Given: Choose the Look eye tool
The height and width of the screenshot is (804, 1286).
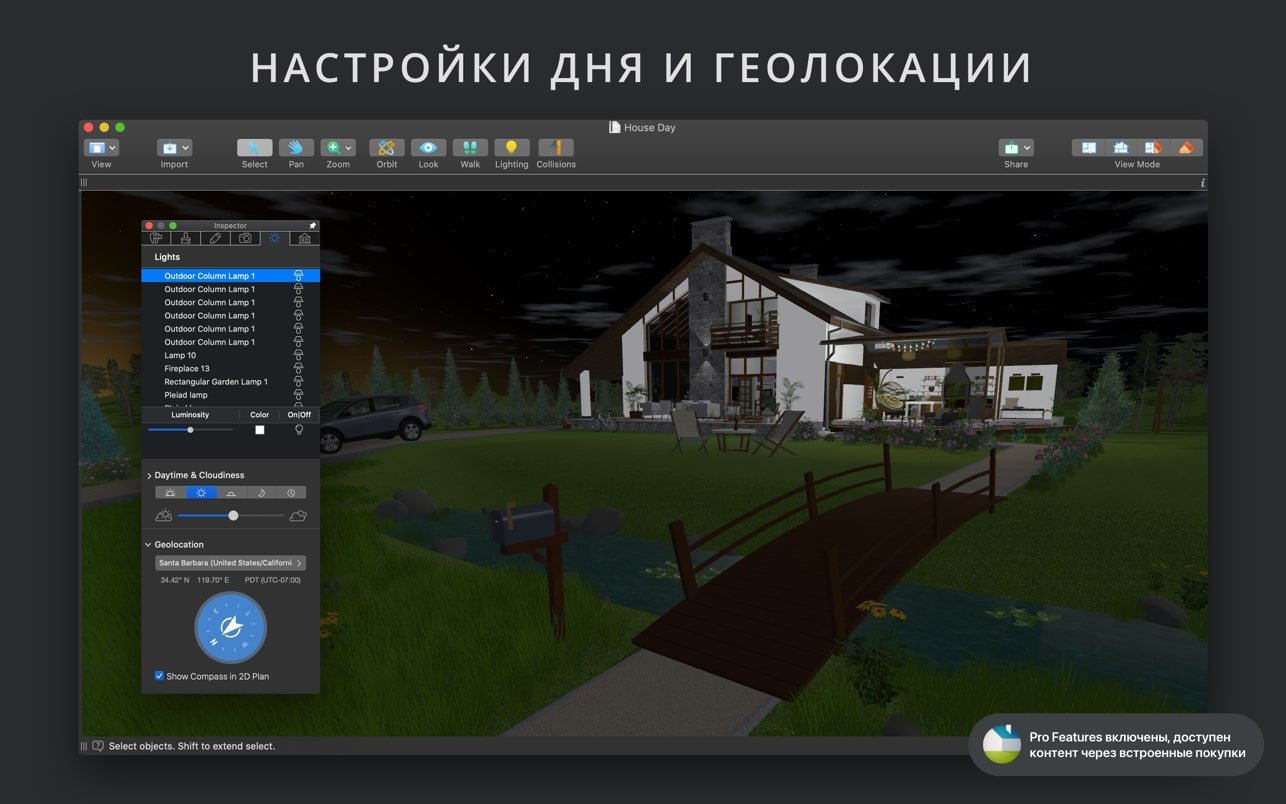Looking at the screenshot, I should (428, 148).
